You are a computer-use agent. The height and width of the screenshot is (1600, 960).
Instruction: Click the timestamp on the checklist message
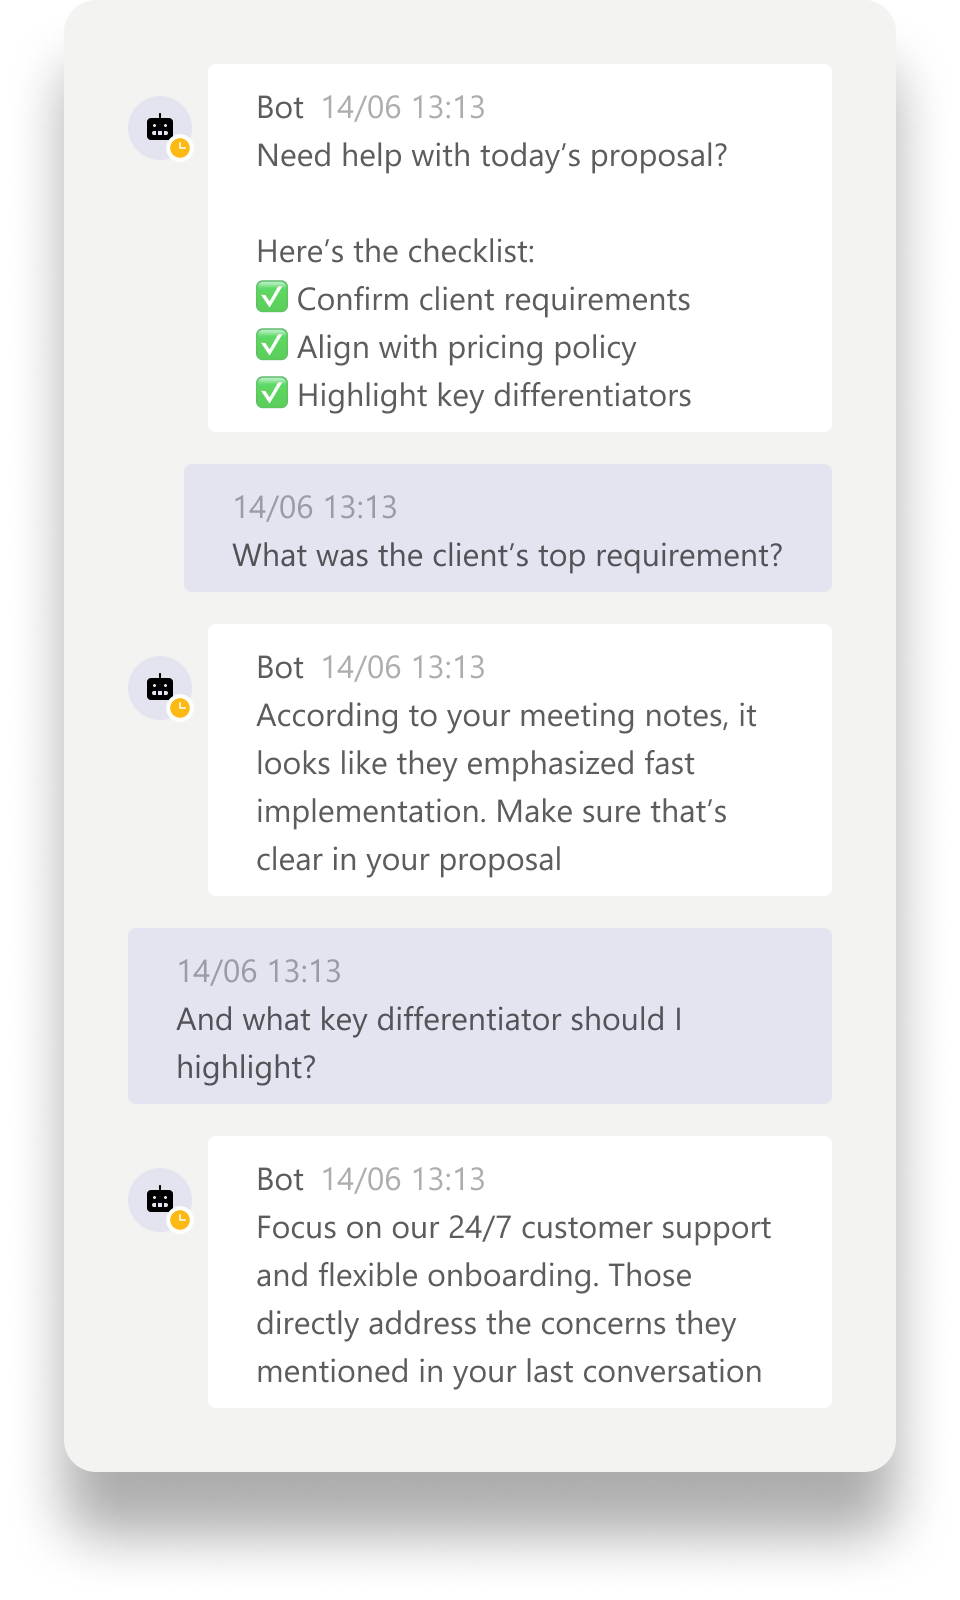point(403,108)
